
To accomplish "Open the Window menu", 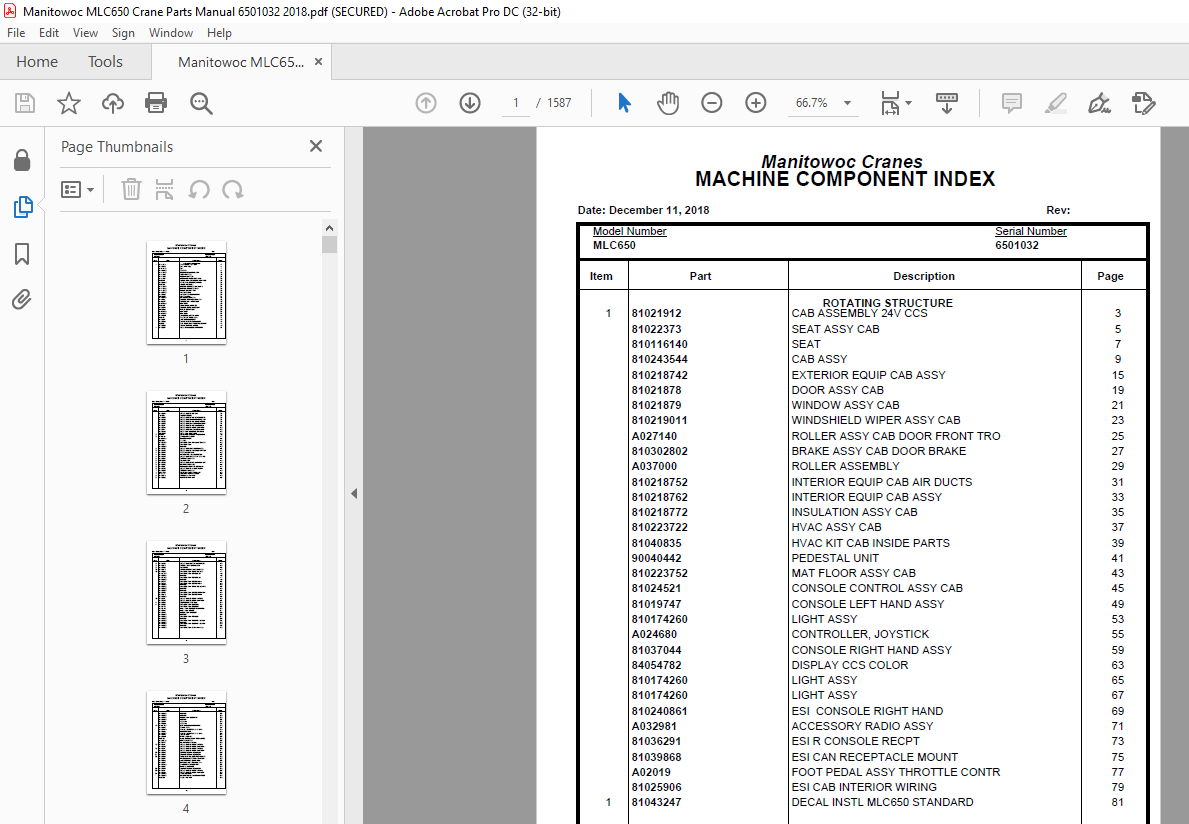I will (171, 33).
